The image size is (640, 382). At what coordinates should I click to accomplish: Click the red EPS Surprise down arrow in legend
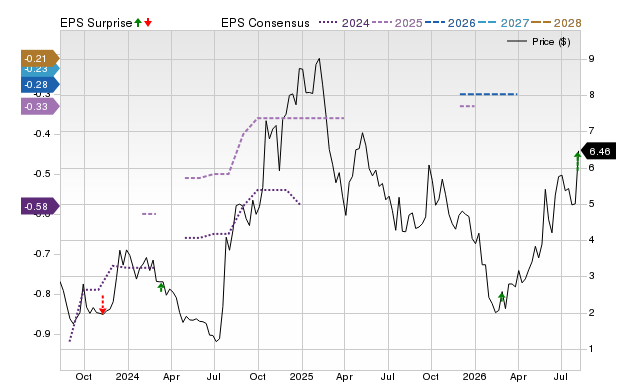click(148, 23)
